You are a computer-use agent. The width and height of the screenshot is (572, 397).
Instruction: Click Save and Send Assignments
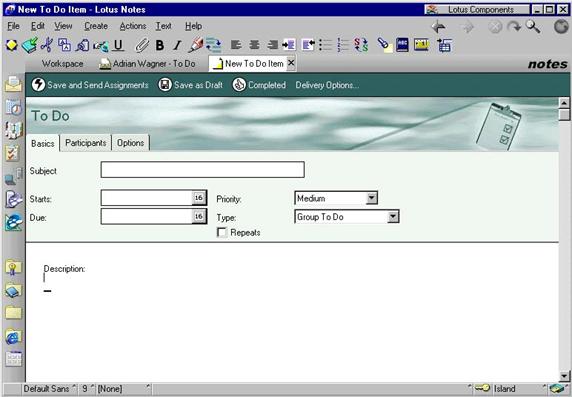(90, 85)
